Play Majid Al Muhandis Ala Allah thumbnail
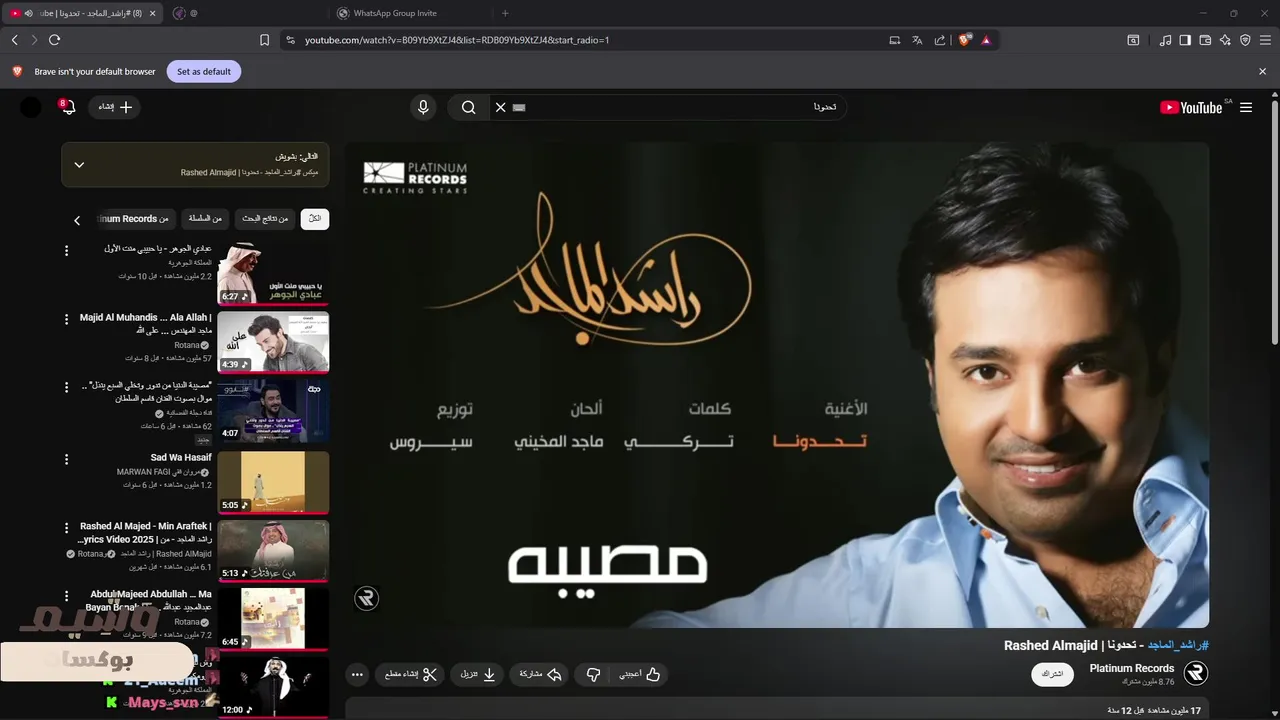Viewport: 1280px width, 720px height. click(x=273, y=342)
